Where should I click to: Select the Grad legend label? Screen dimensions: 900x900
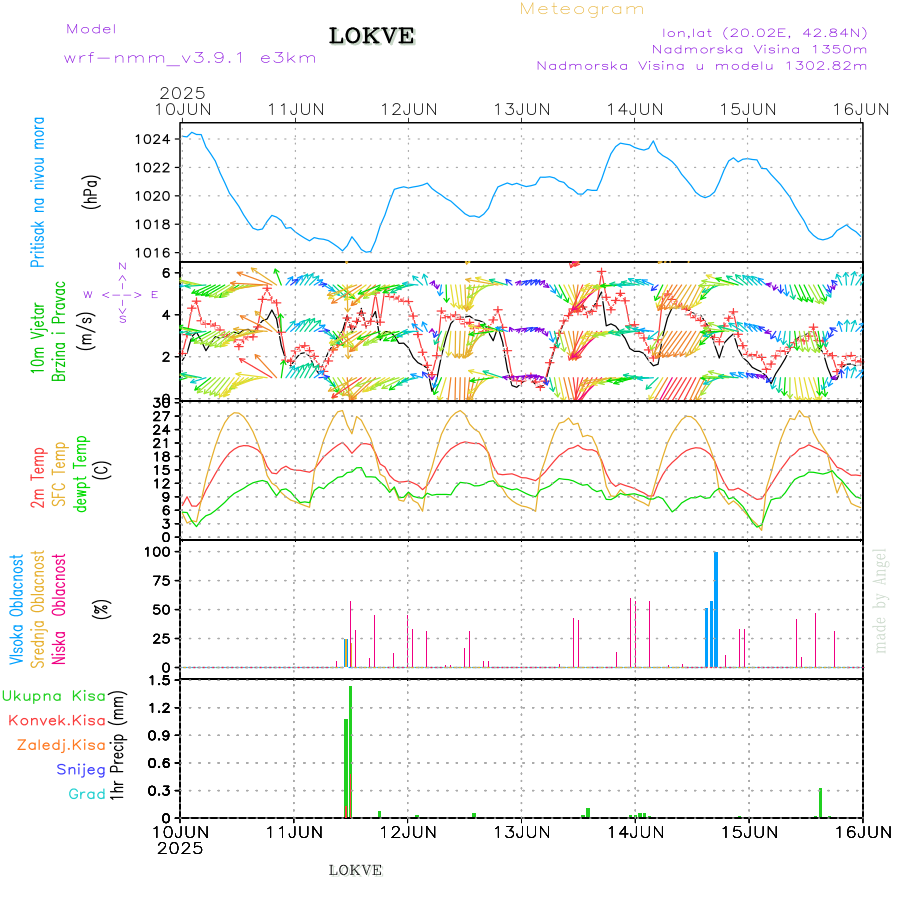(x=87, y=795)
